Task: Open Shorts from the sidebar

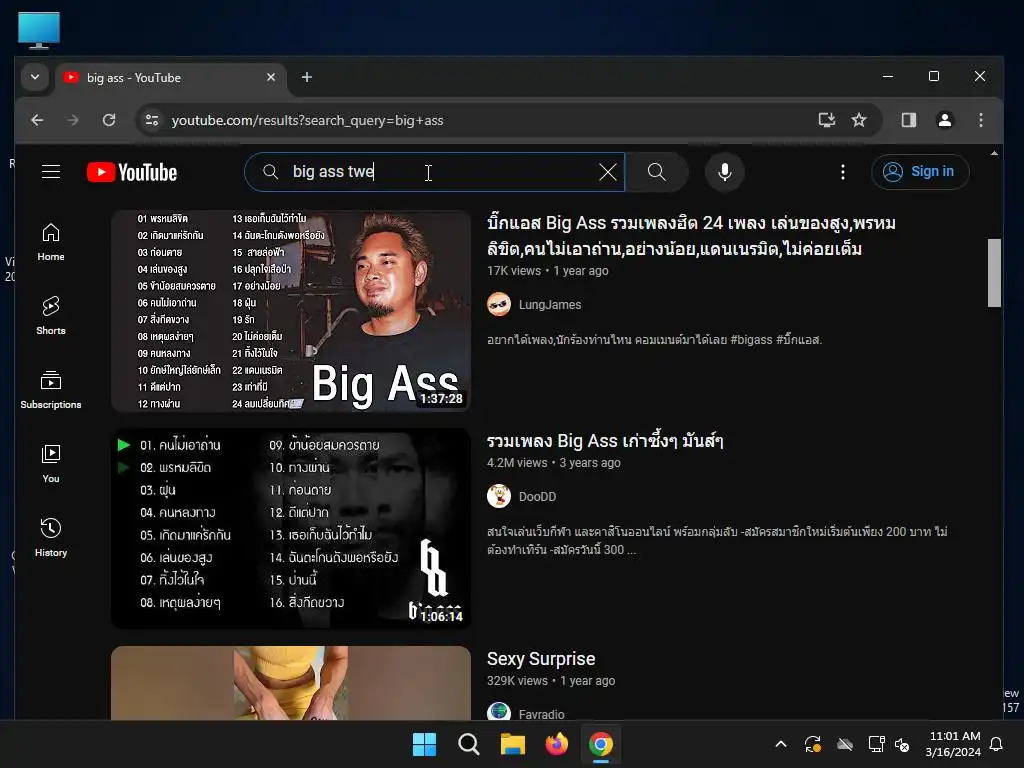Action: [x=51, y=316]
